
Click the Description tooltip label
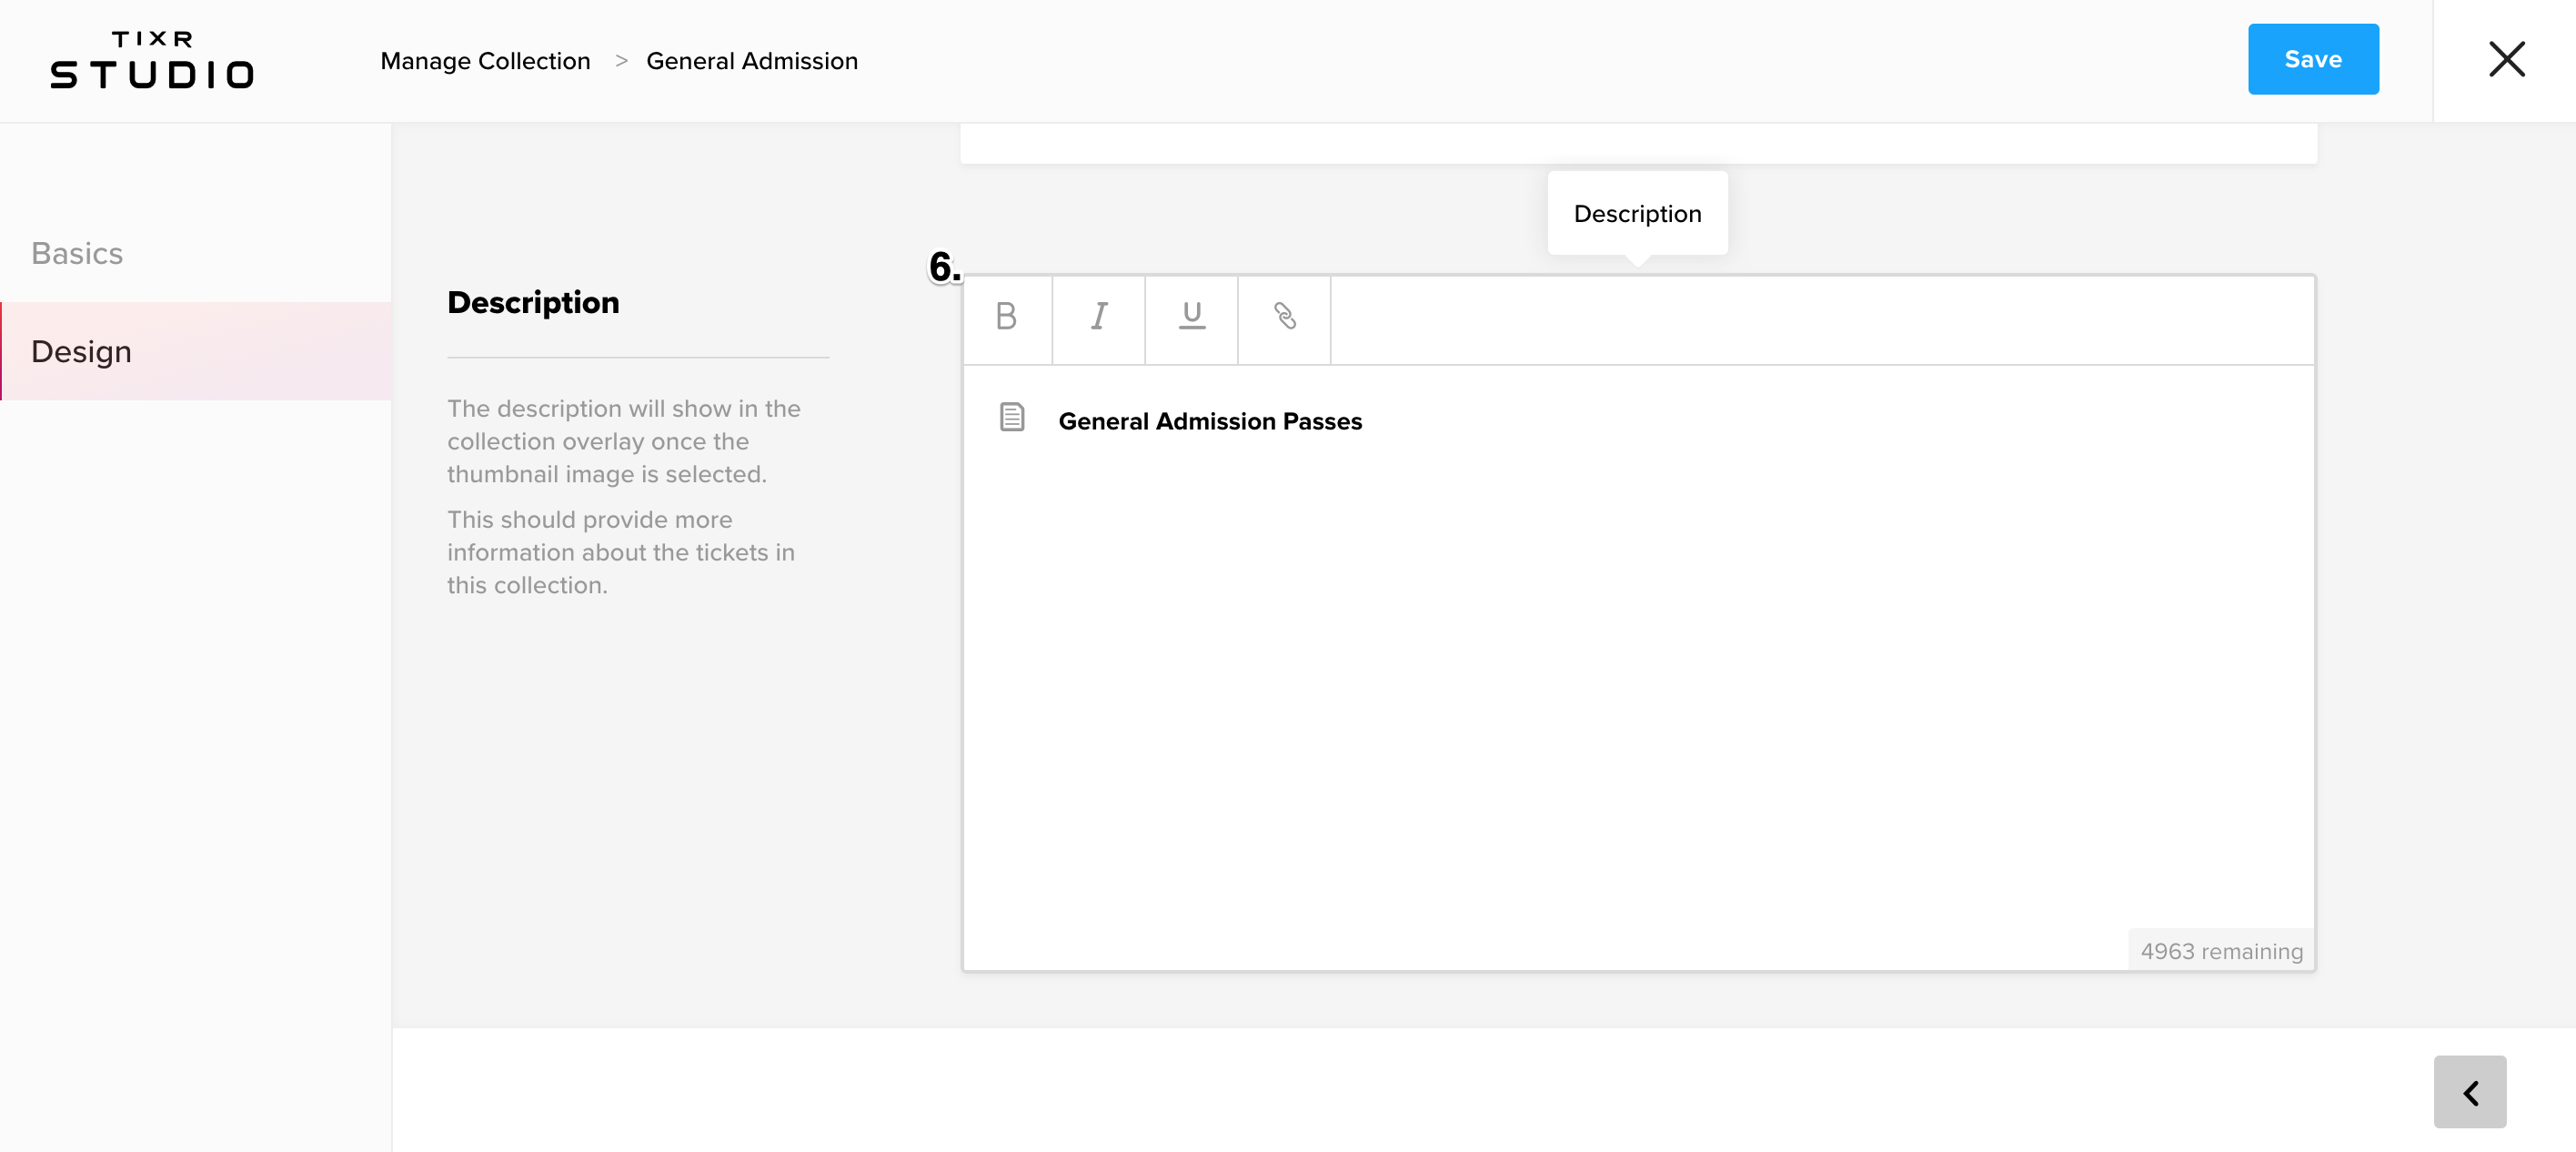click(x=1637, y=213)
